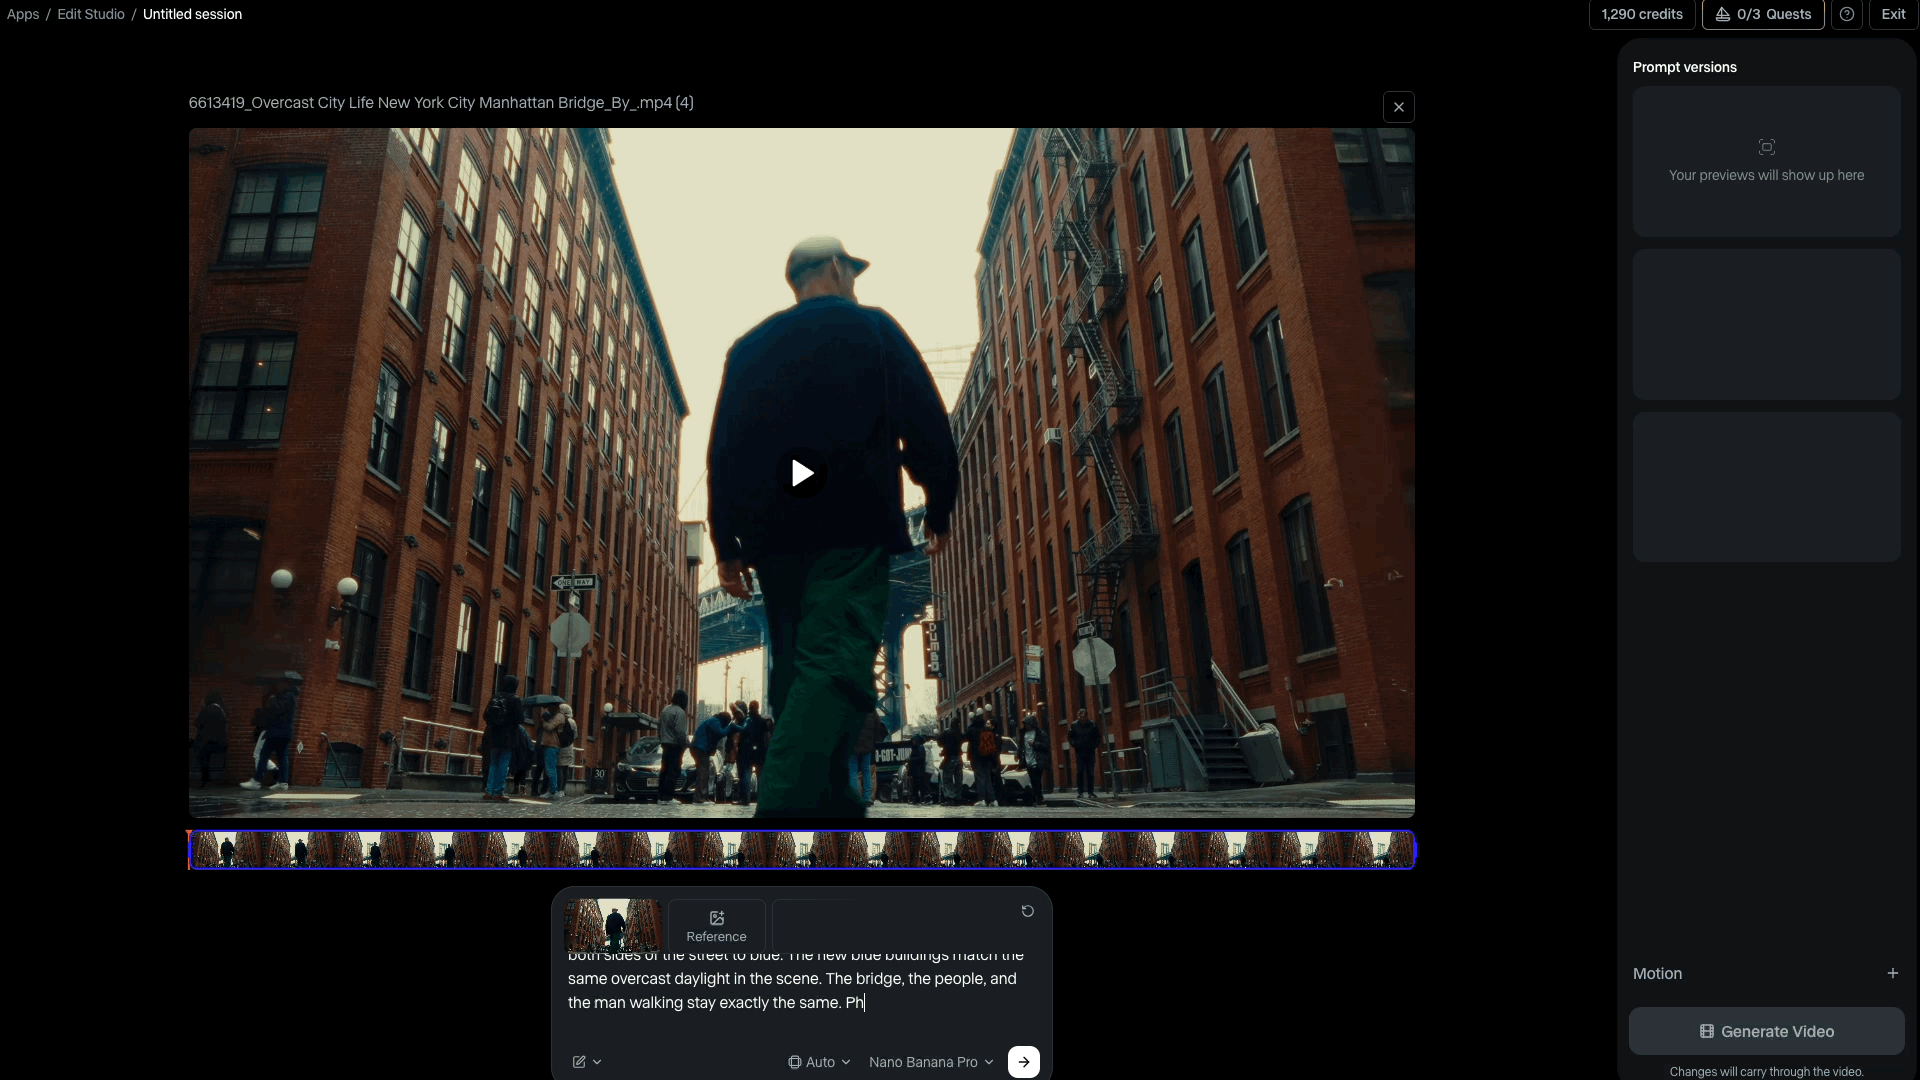This screenshot has height=1080, width=1920.
Task: Add a Reference image
Action: click(x=716, y=926)
